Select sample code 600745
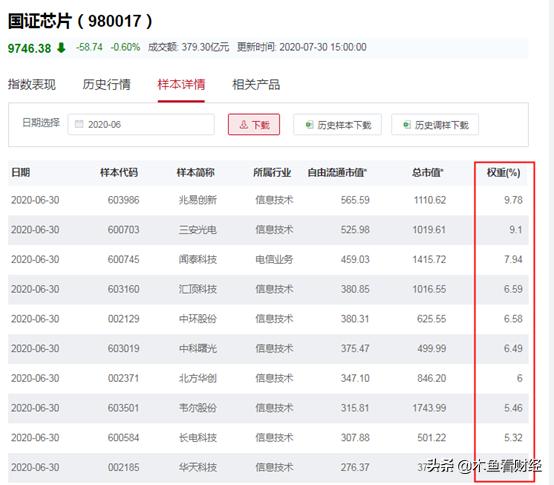 [123, 260]
